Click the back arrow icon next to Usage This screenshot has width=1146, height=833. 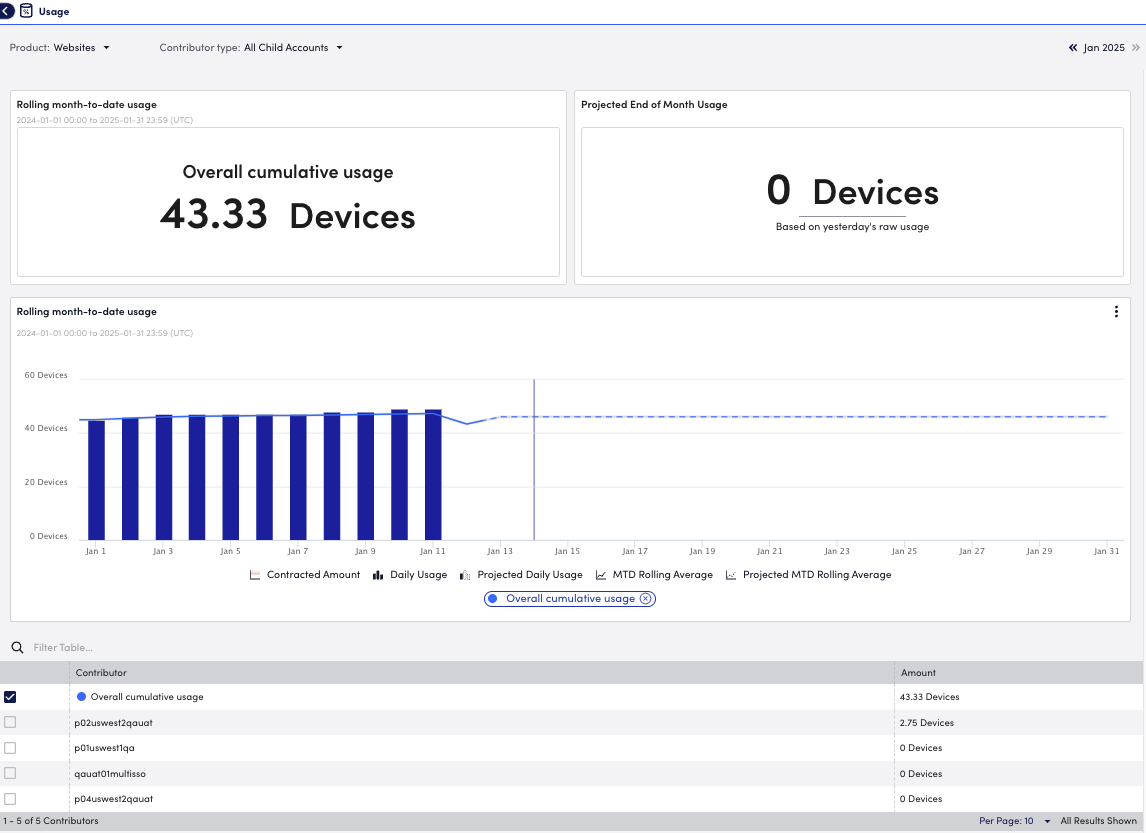(x=7, y=11)
